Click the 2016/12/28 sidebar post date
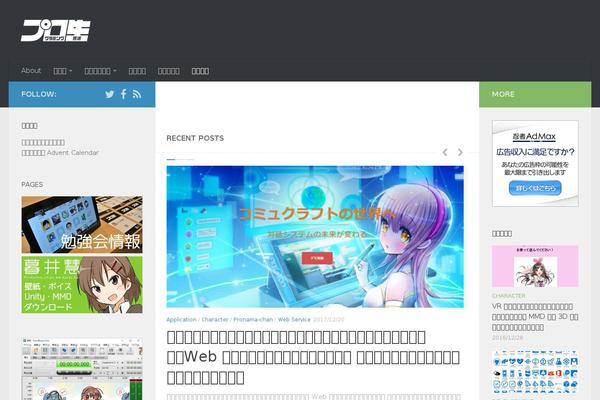This screenshot has height=400, width=600. click(507, 338)
